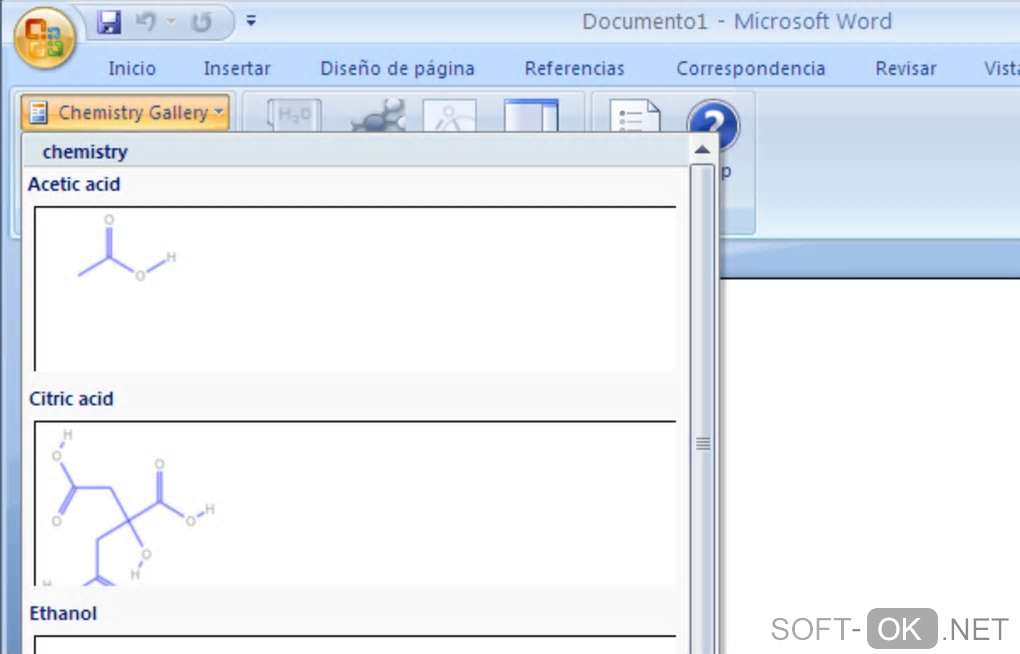Screen dimensions: 1020x654
Task: Insert the Acetic acid structure
Action: [355, 288]
